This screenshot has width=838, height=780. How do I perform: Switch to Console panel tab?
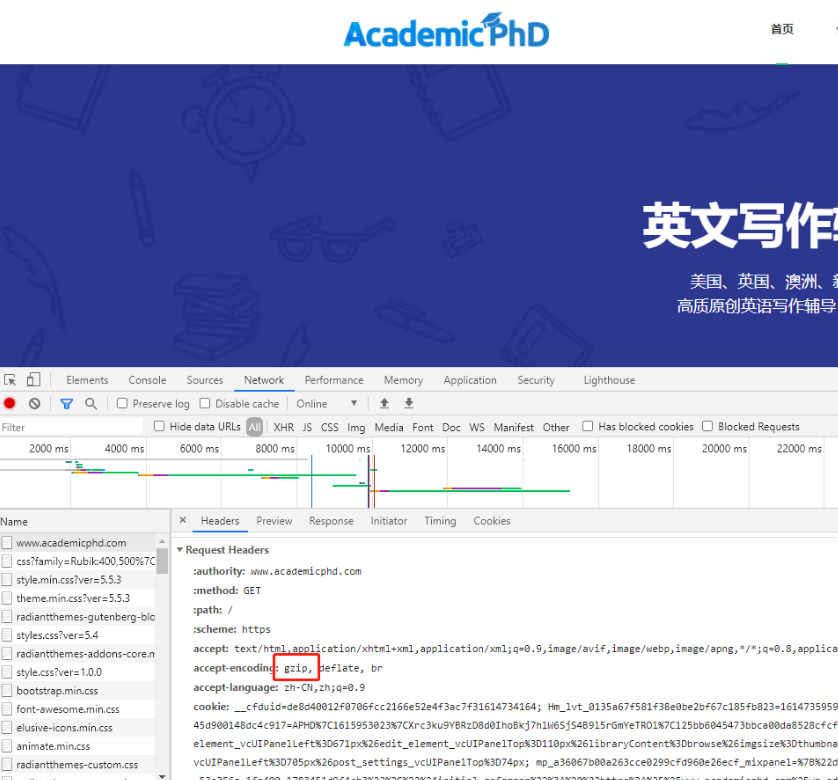click(x=147, y=380)
